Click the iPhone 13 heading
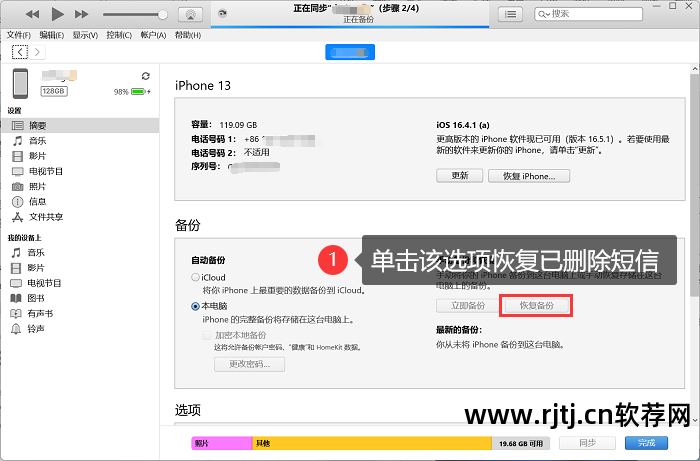Viewport: 700px width, 461px height. pos(203,85)
